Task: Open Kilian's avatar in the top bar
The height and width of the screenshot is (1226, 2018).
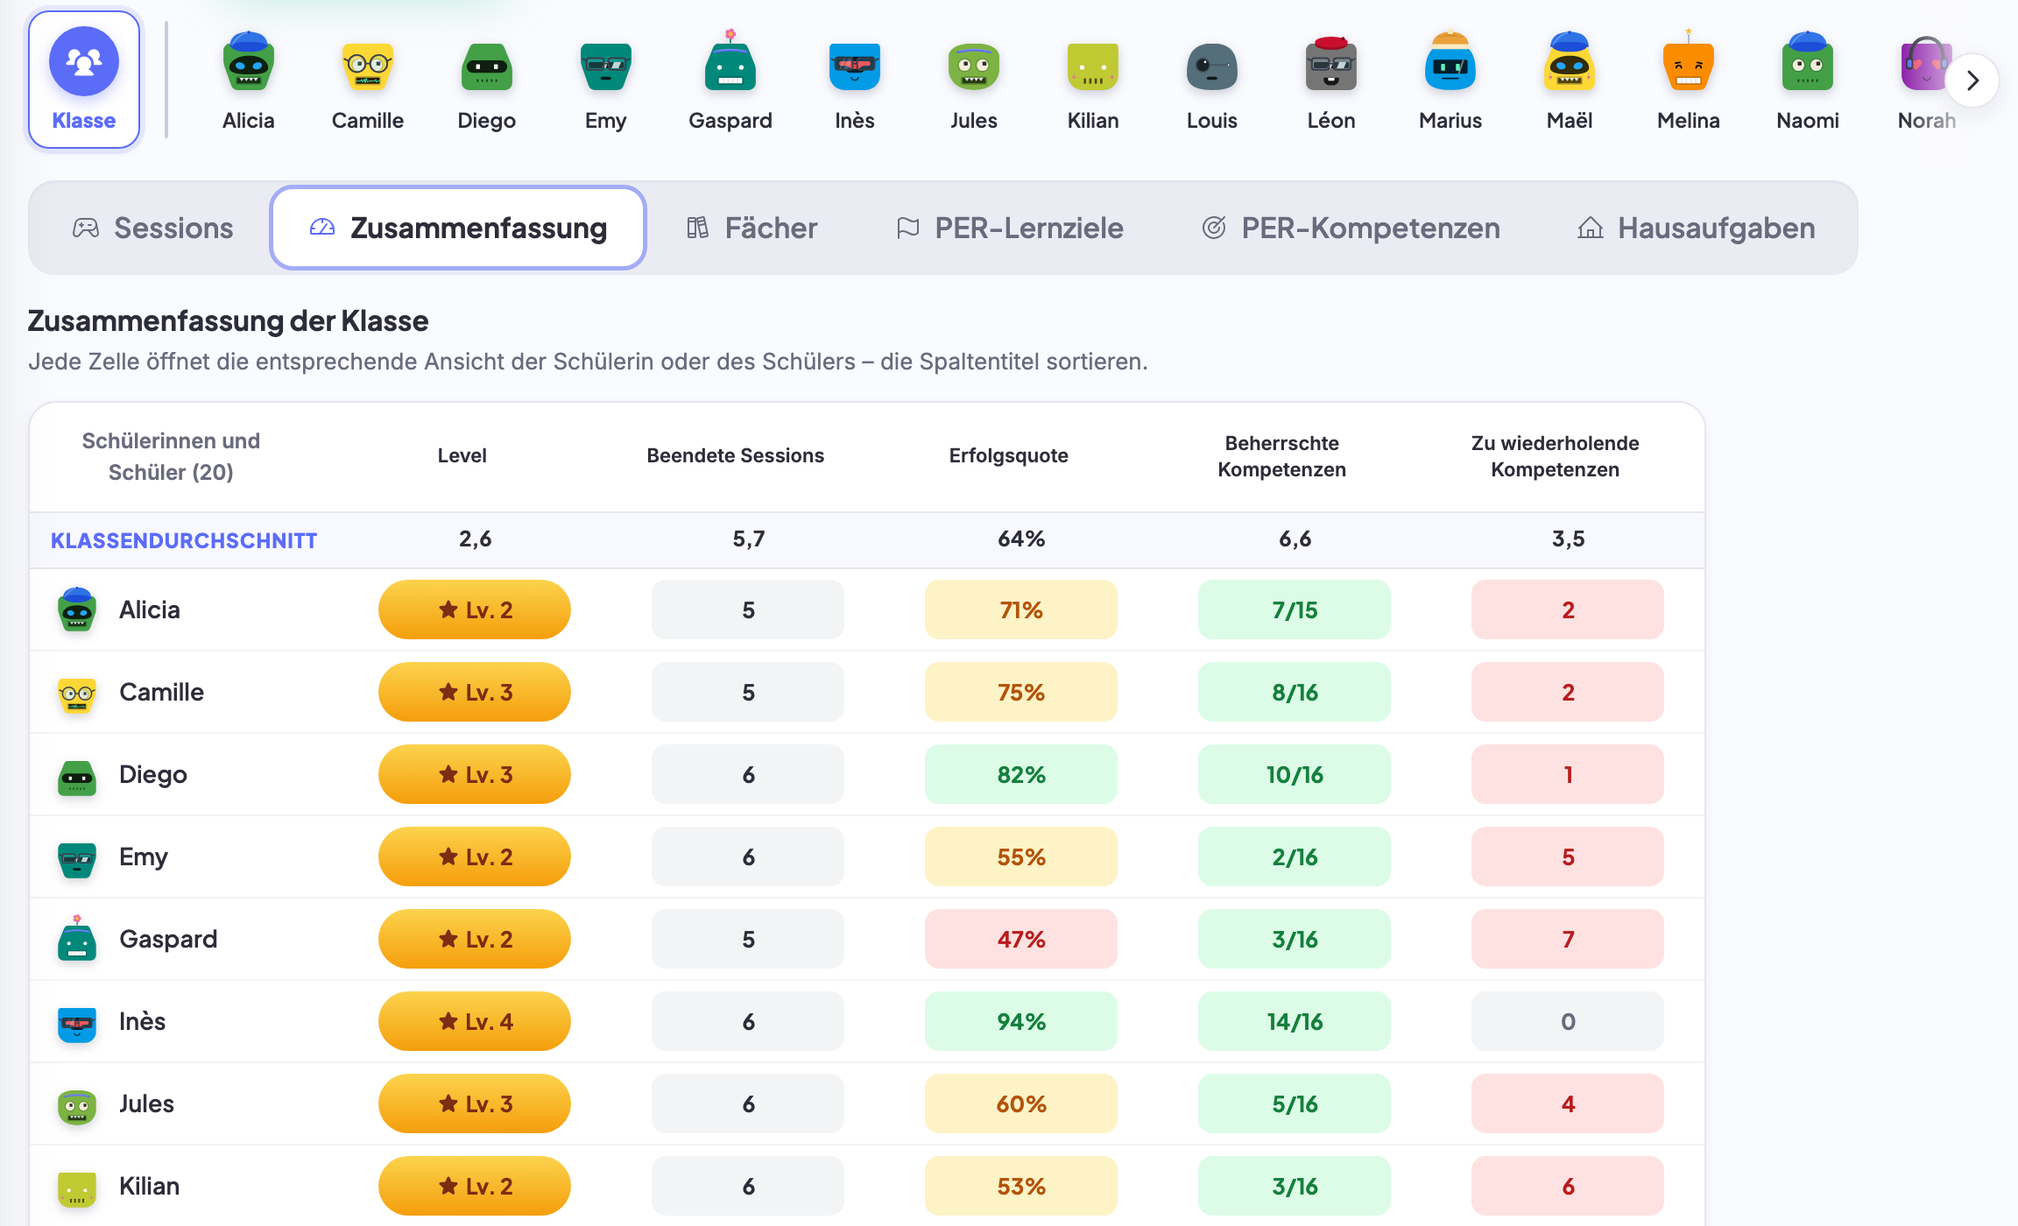Action: click(x=1092, y=80)
